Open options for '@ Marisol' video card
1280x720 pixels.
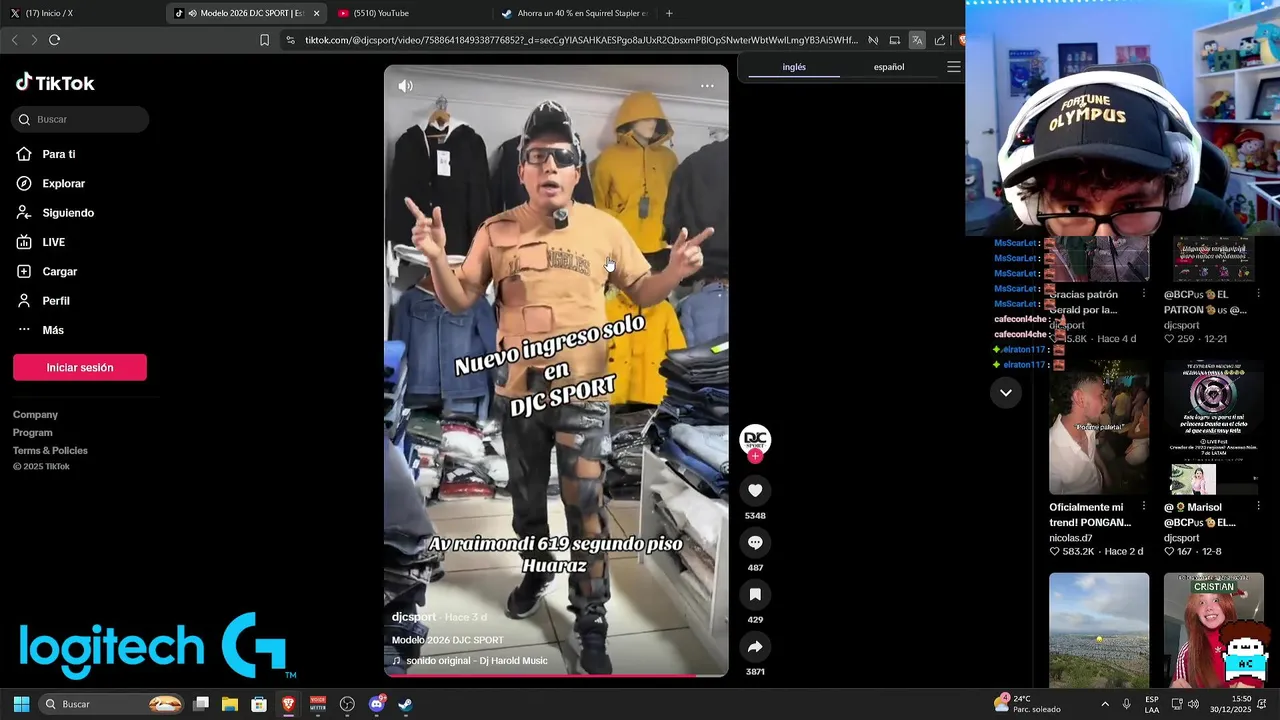coord(1258,506)
